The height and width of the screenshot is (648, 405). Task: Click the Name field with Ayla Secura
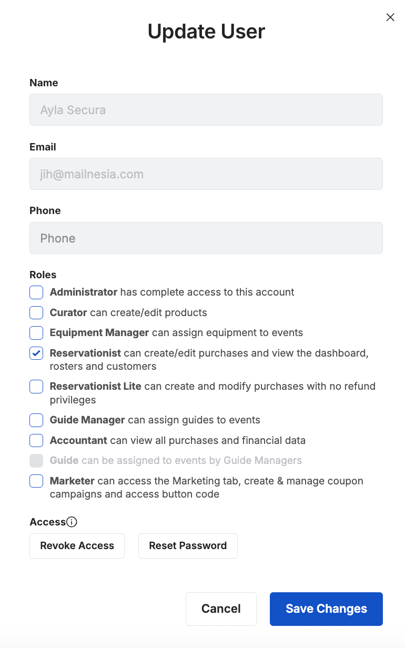[206, 110]
